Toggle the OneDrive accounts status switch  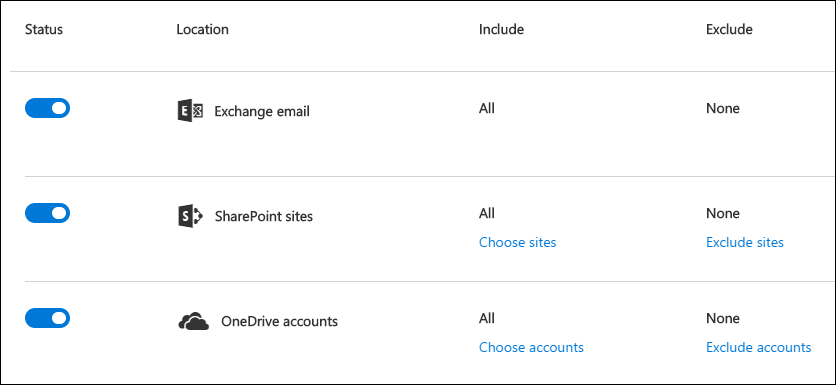(x=47, y=318)
